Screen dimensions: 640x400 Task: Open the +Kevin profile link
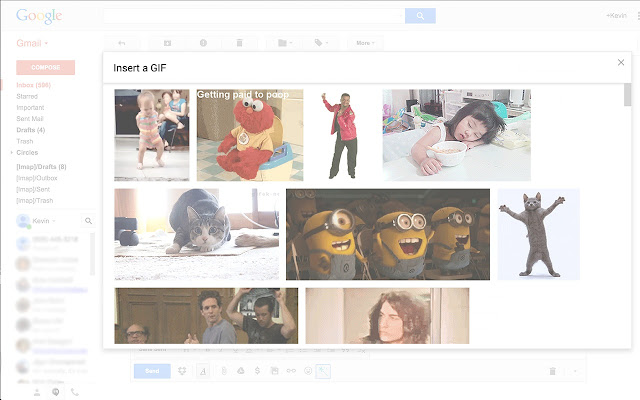tap(616, 16)
